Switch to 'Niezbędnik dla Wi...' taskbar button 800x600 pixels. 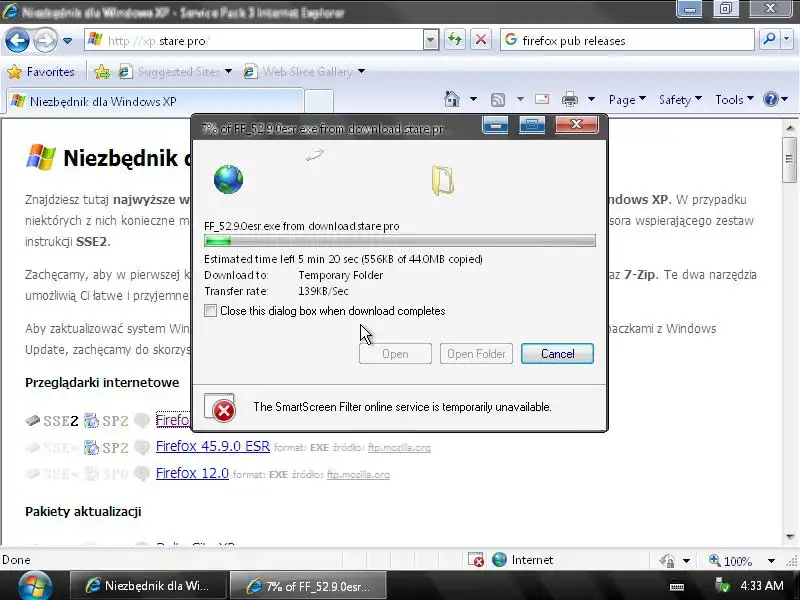pos(148,585)
